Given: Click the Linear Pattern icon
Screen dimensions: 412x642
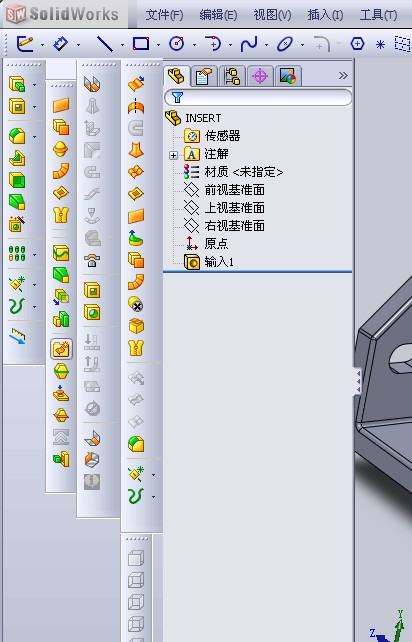Looking at the screenshot, I should pyautogui.click(x=17, y=254).
